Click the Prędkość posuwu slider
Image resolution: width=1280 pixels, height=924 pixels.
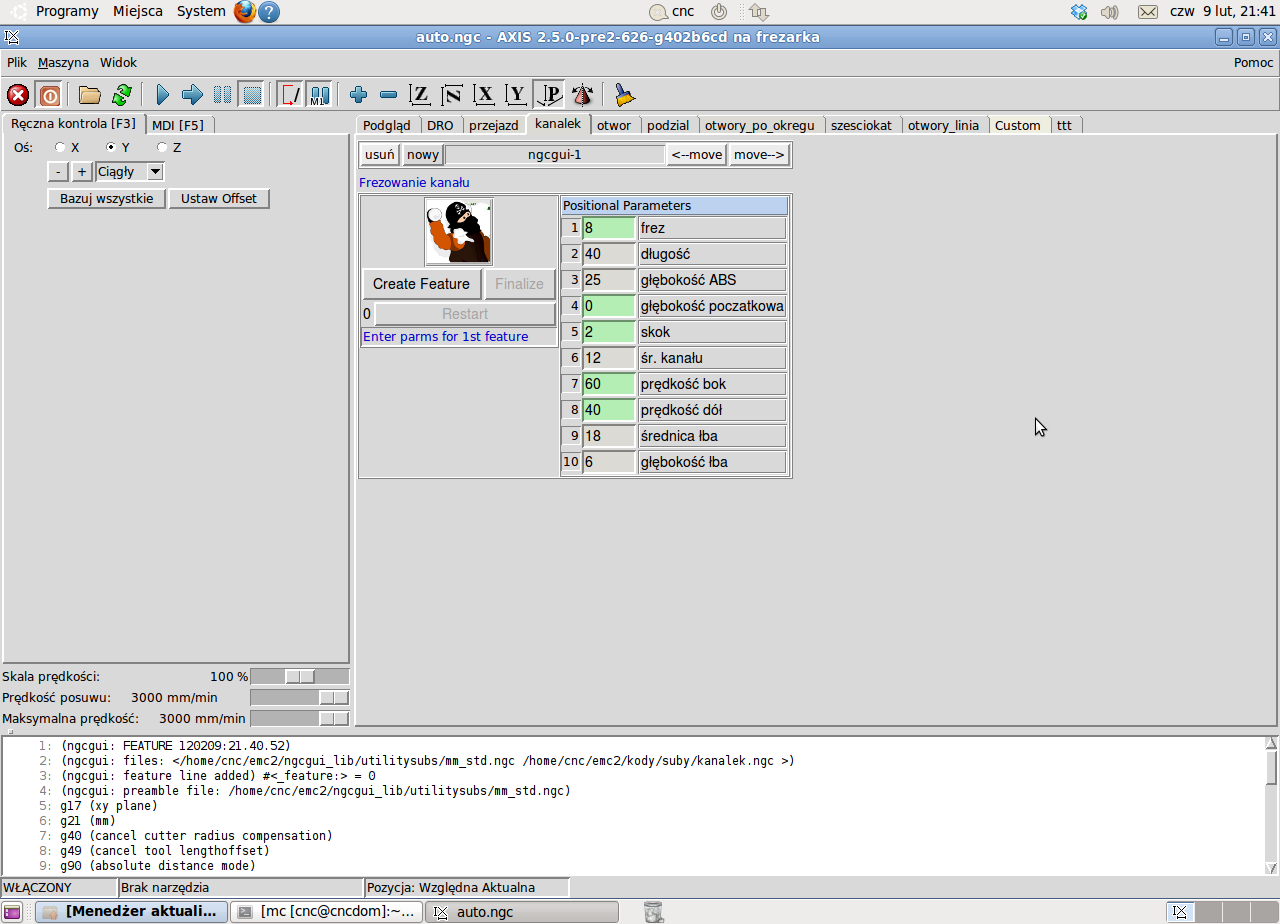pyautogui.click(x=299, y=698)
